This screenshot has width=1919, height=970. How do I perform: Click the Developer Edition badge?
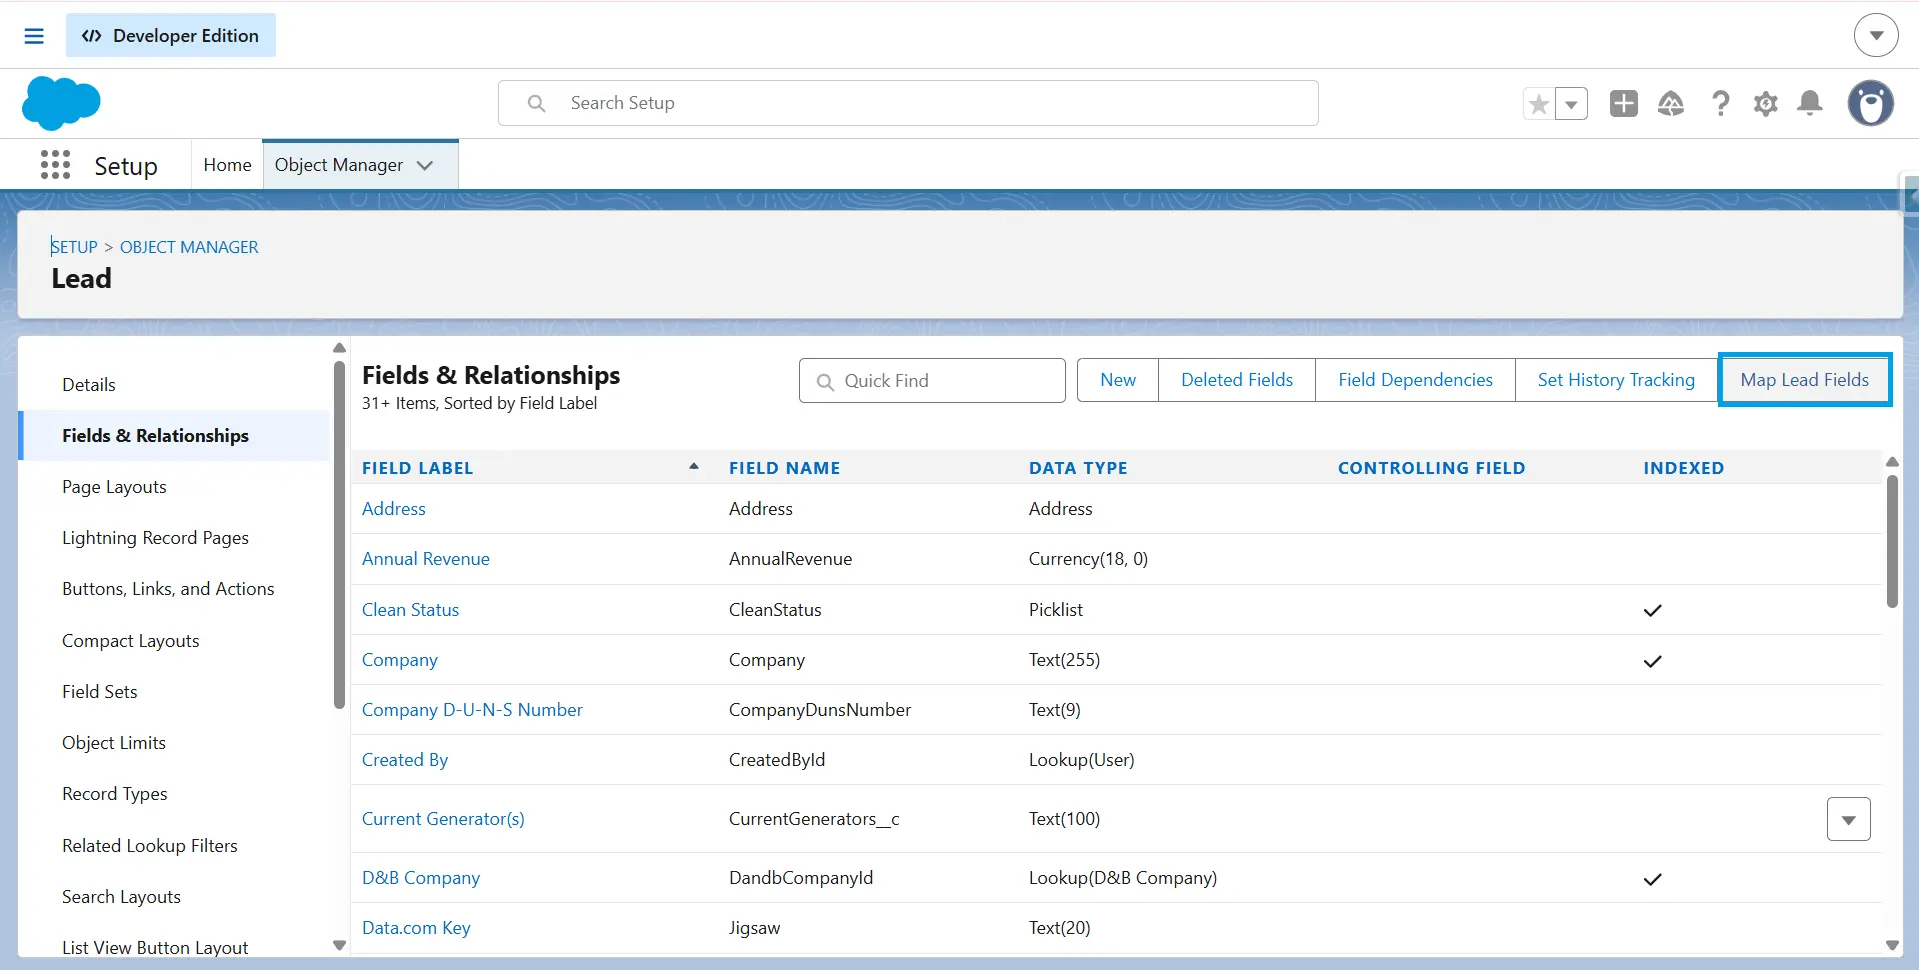tap(171, 36)
